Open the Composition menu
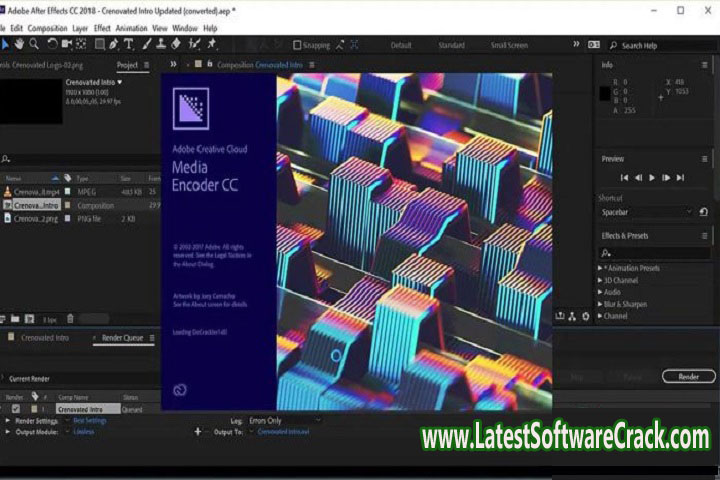 47,28
